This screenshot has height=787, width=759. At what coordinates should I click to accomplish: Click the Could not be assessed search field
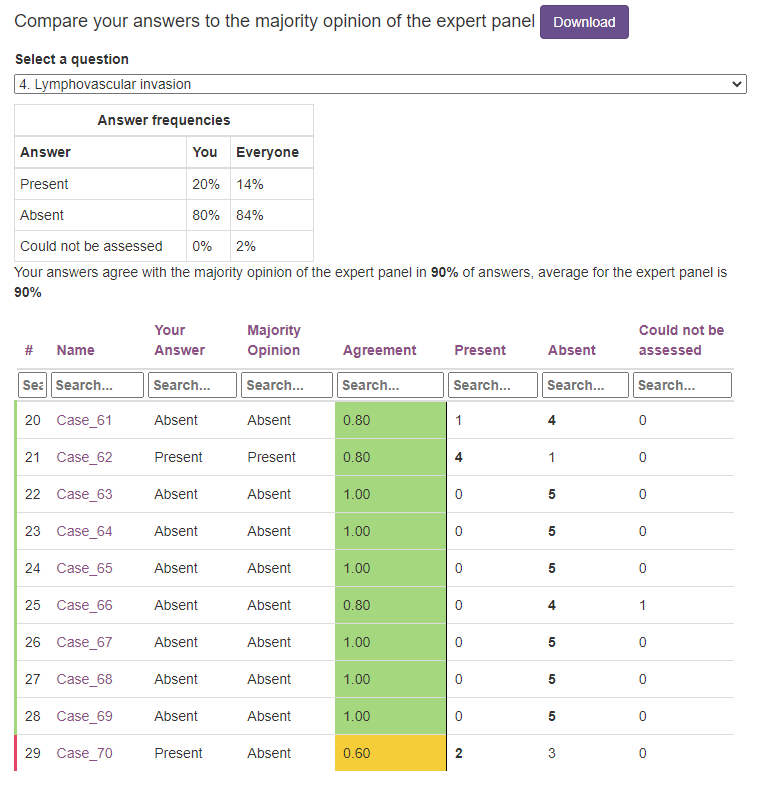click(x=682, y=385)
